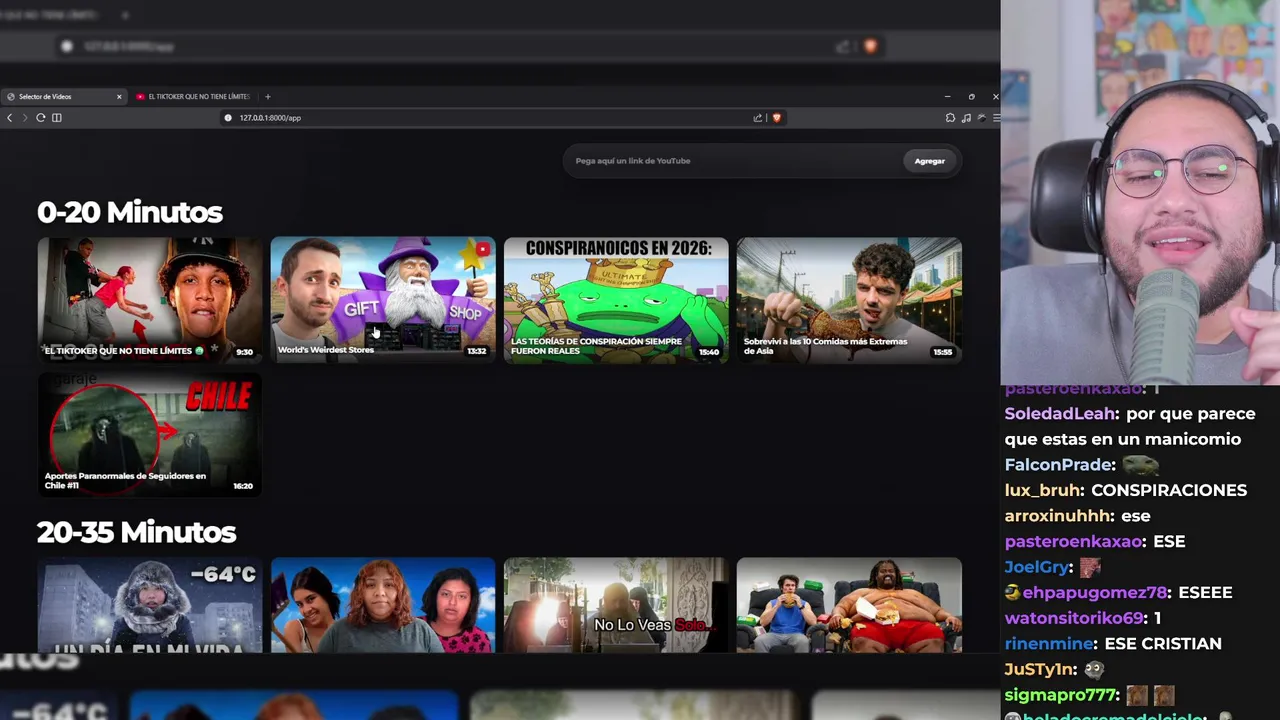Viewport: 1280px width, 720px height.
Task: Click chat username watonsitoriko69
Action: [1073, 618]
